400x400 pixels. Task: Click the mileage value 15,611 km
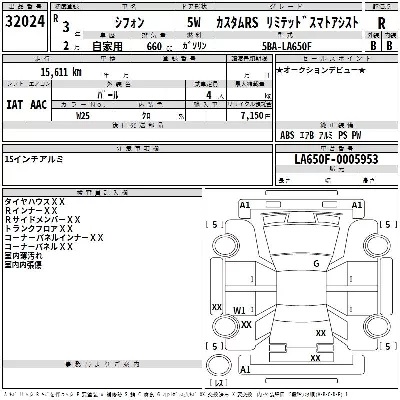(x=61, y=72)
